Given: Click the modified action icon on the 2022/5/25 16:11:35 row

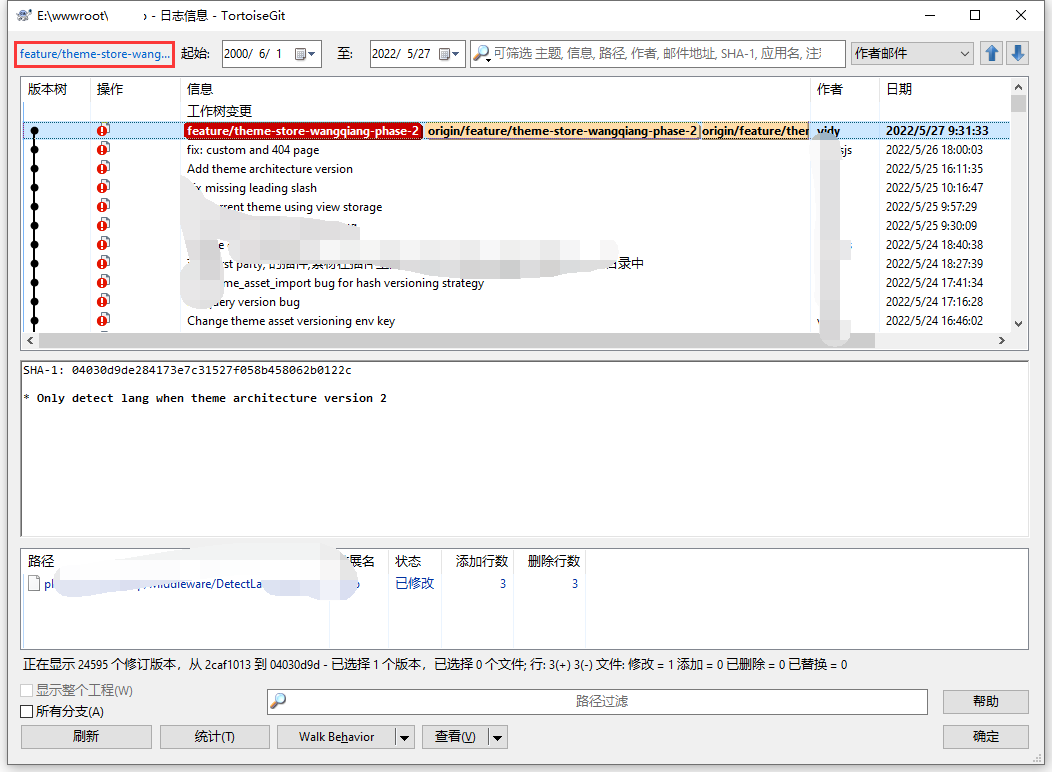Looking at the screenshot, I should pos(103,168).
